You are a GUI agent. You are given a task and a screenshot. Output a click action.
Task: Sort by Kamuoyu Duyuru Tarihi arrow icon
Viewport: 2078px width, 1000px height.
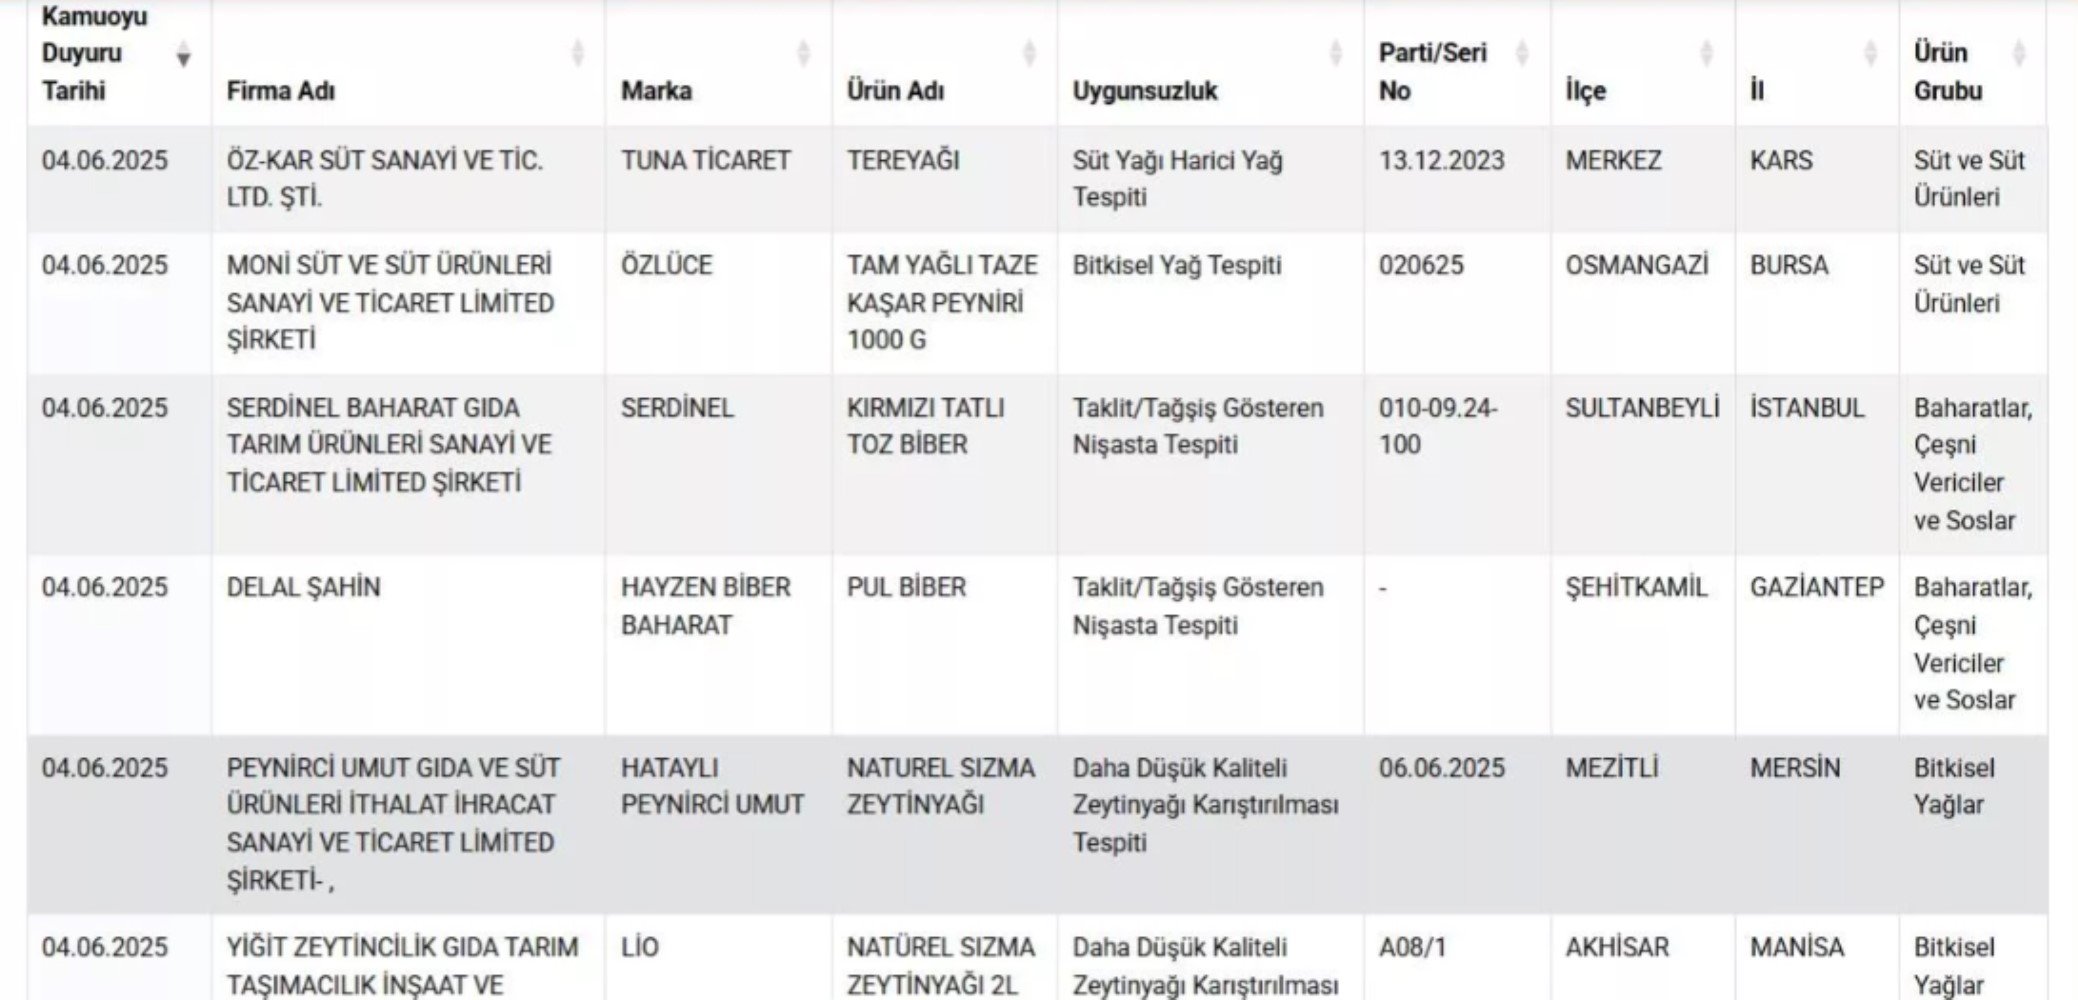click(x=183, y=54)
